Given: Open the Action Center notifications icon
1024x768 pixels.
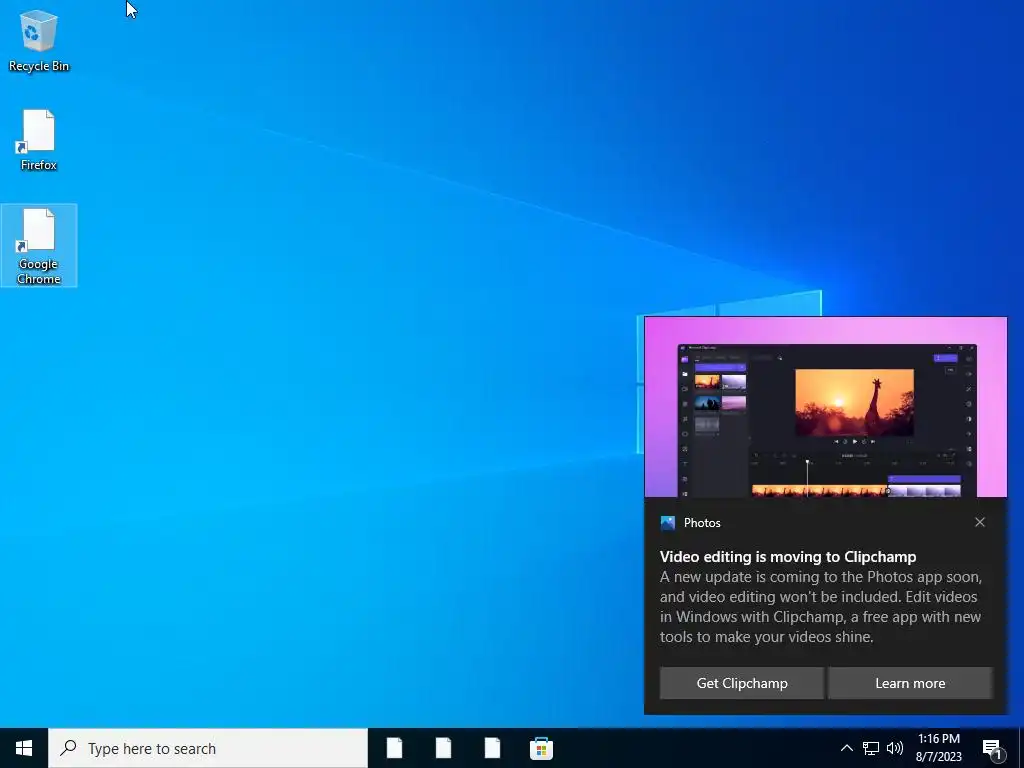Looking at the screenshot, I should point(992,749).
